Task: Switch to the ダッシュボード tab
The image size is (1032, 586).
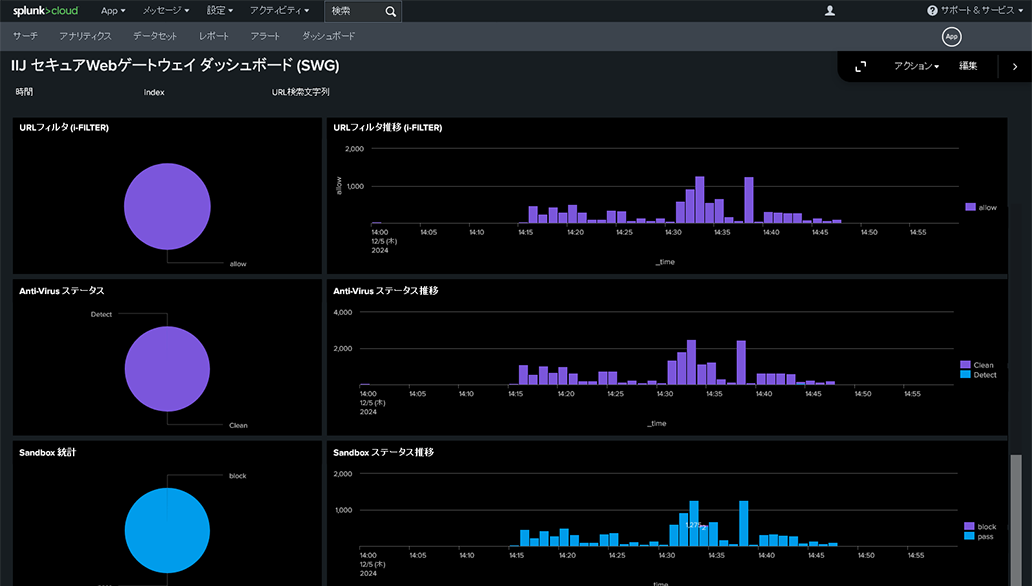Action: tap(328, 36)
